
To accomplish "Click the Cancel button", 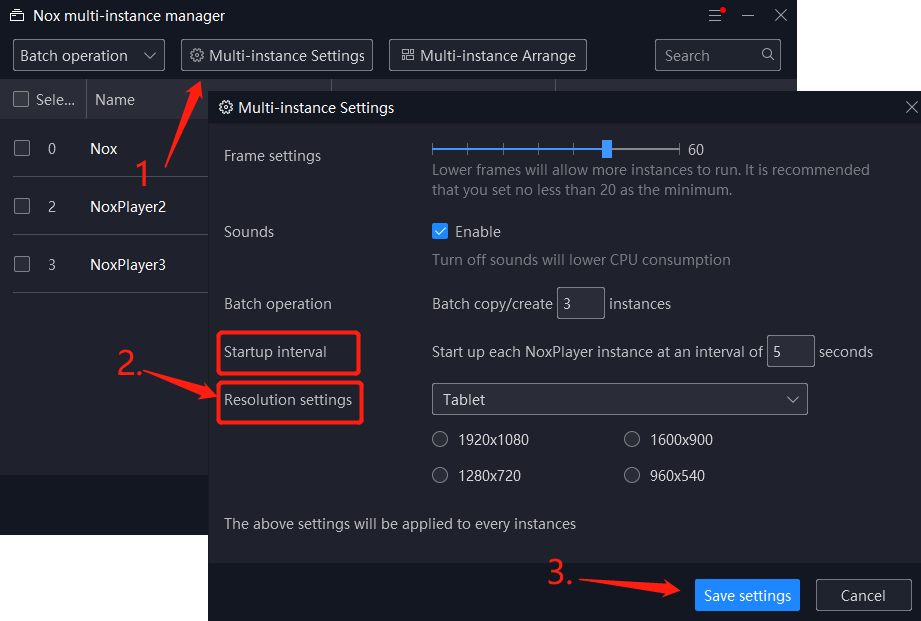I will coord(863,595).
